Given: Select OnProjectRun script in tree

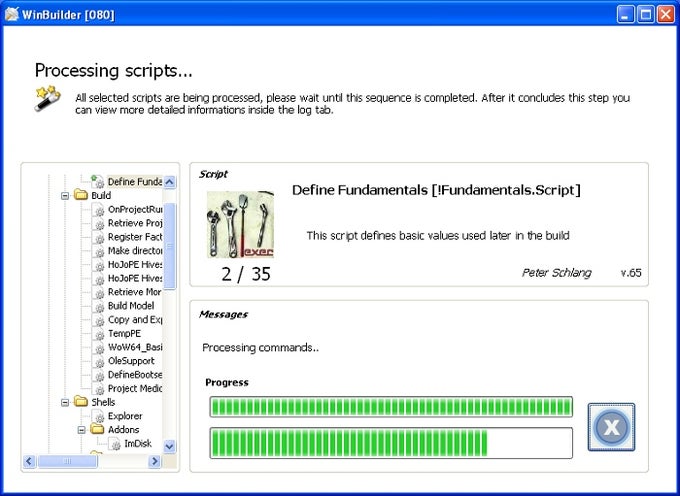Looking at the screenshot, I should (x=135, y=209).
